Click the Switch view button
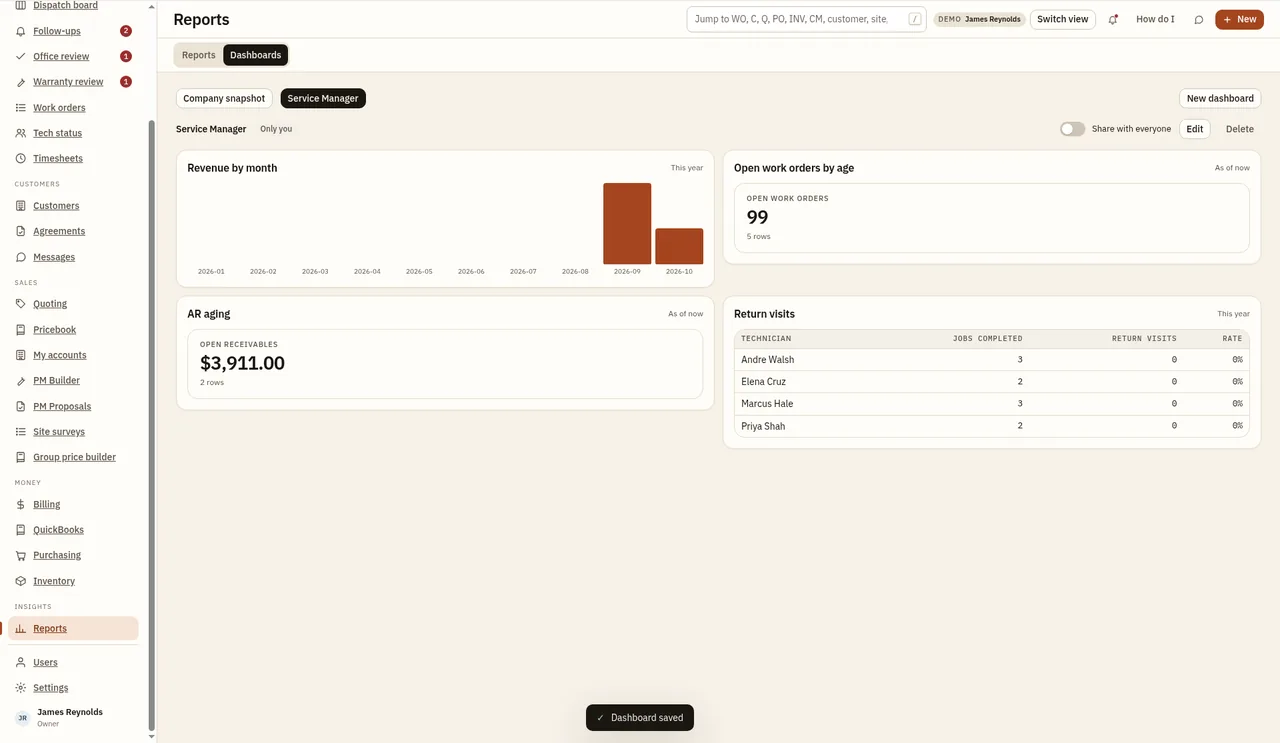The height and width of the screenshot is (743, 1280). tap(1062, 19)
